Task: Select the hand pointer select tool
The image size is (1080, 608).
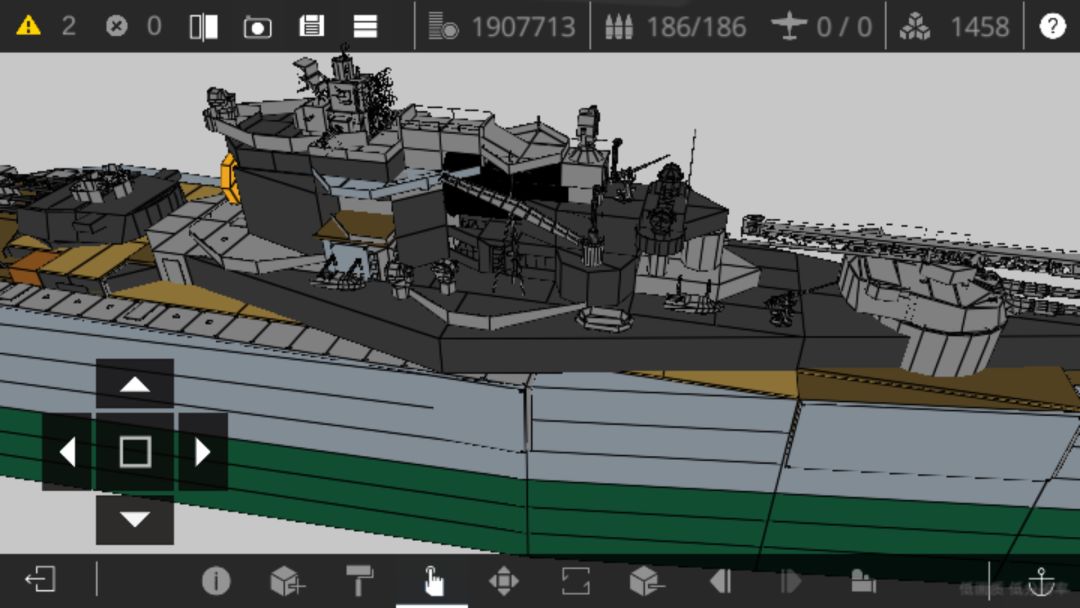Action: point(433,580)
